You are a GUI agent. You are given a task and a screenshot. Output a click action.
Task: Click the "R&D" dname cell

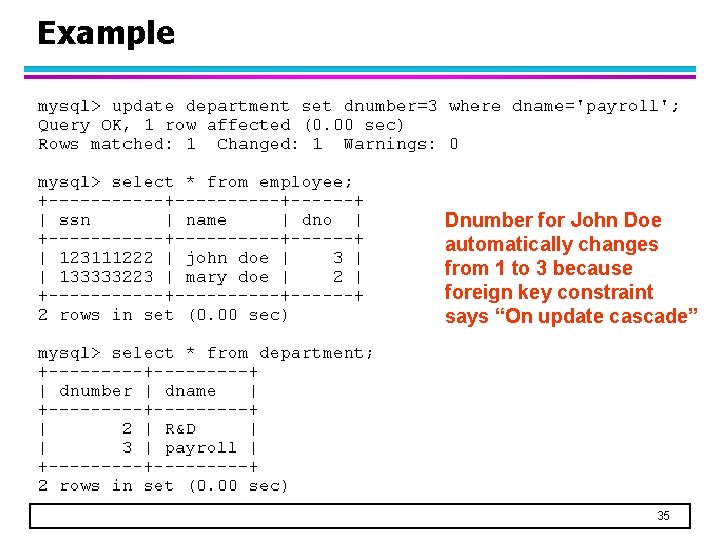click(180, 429)
